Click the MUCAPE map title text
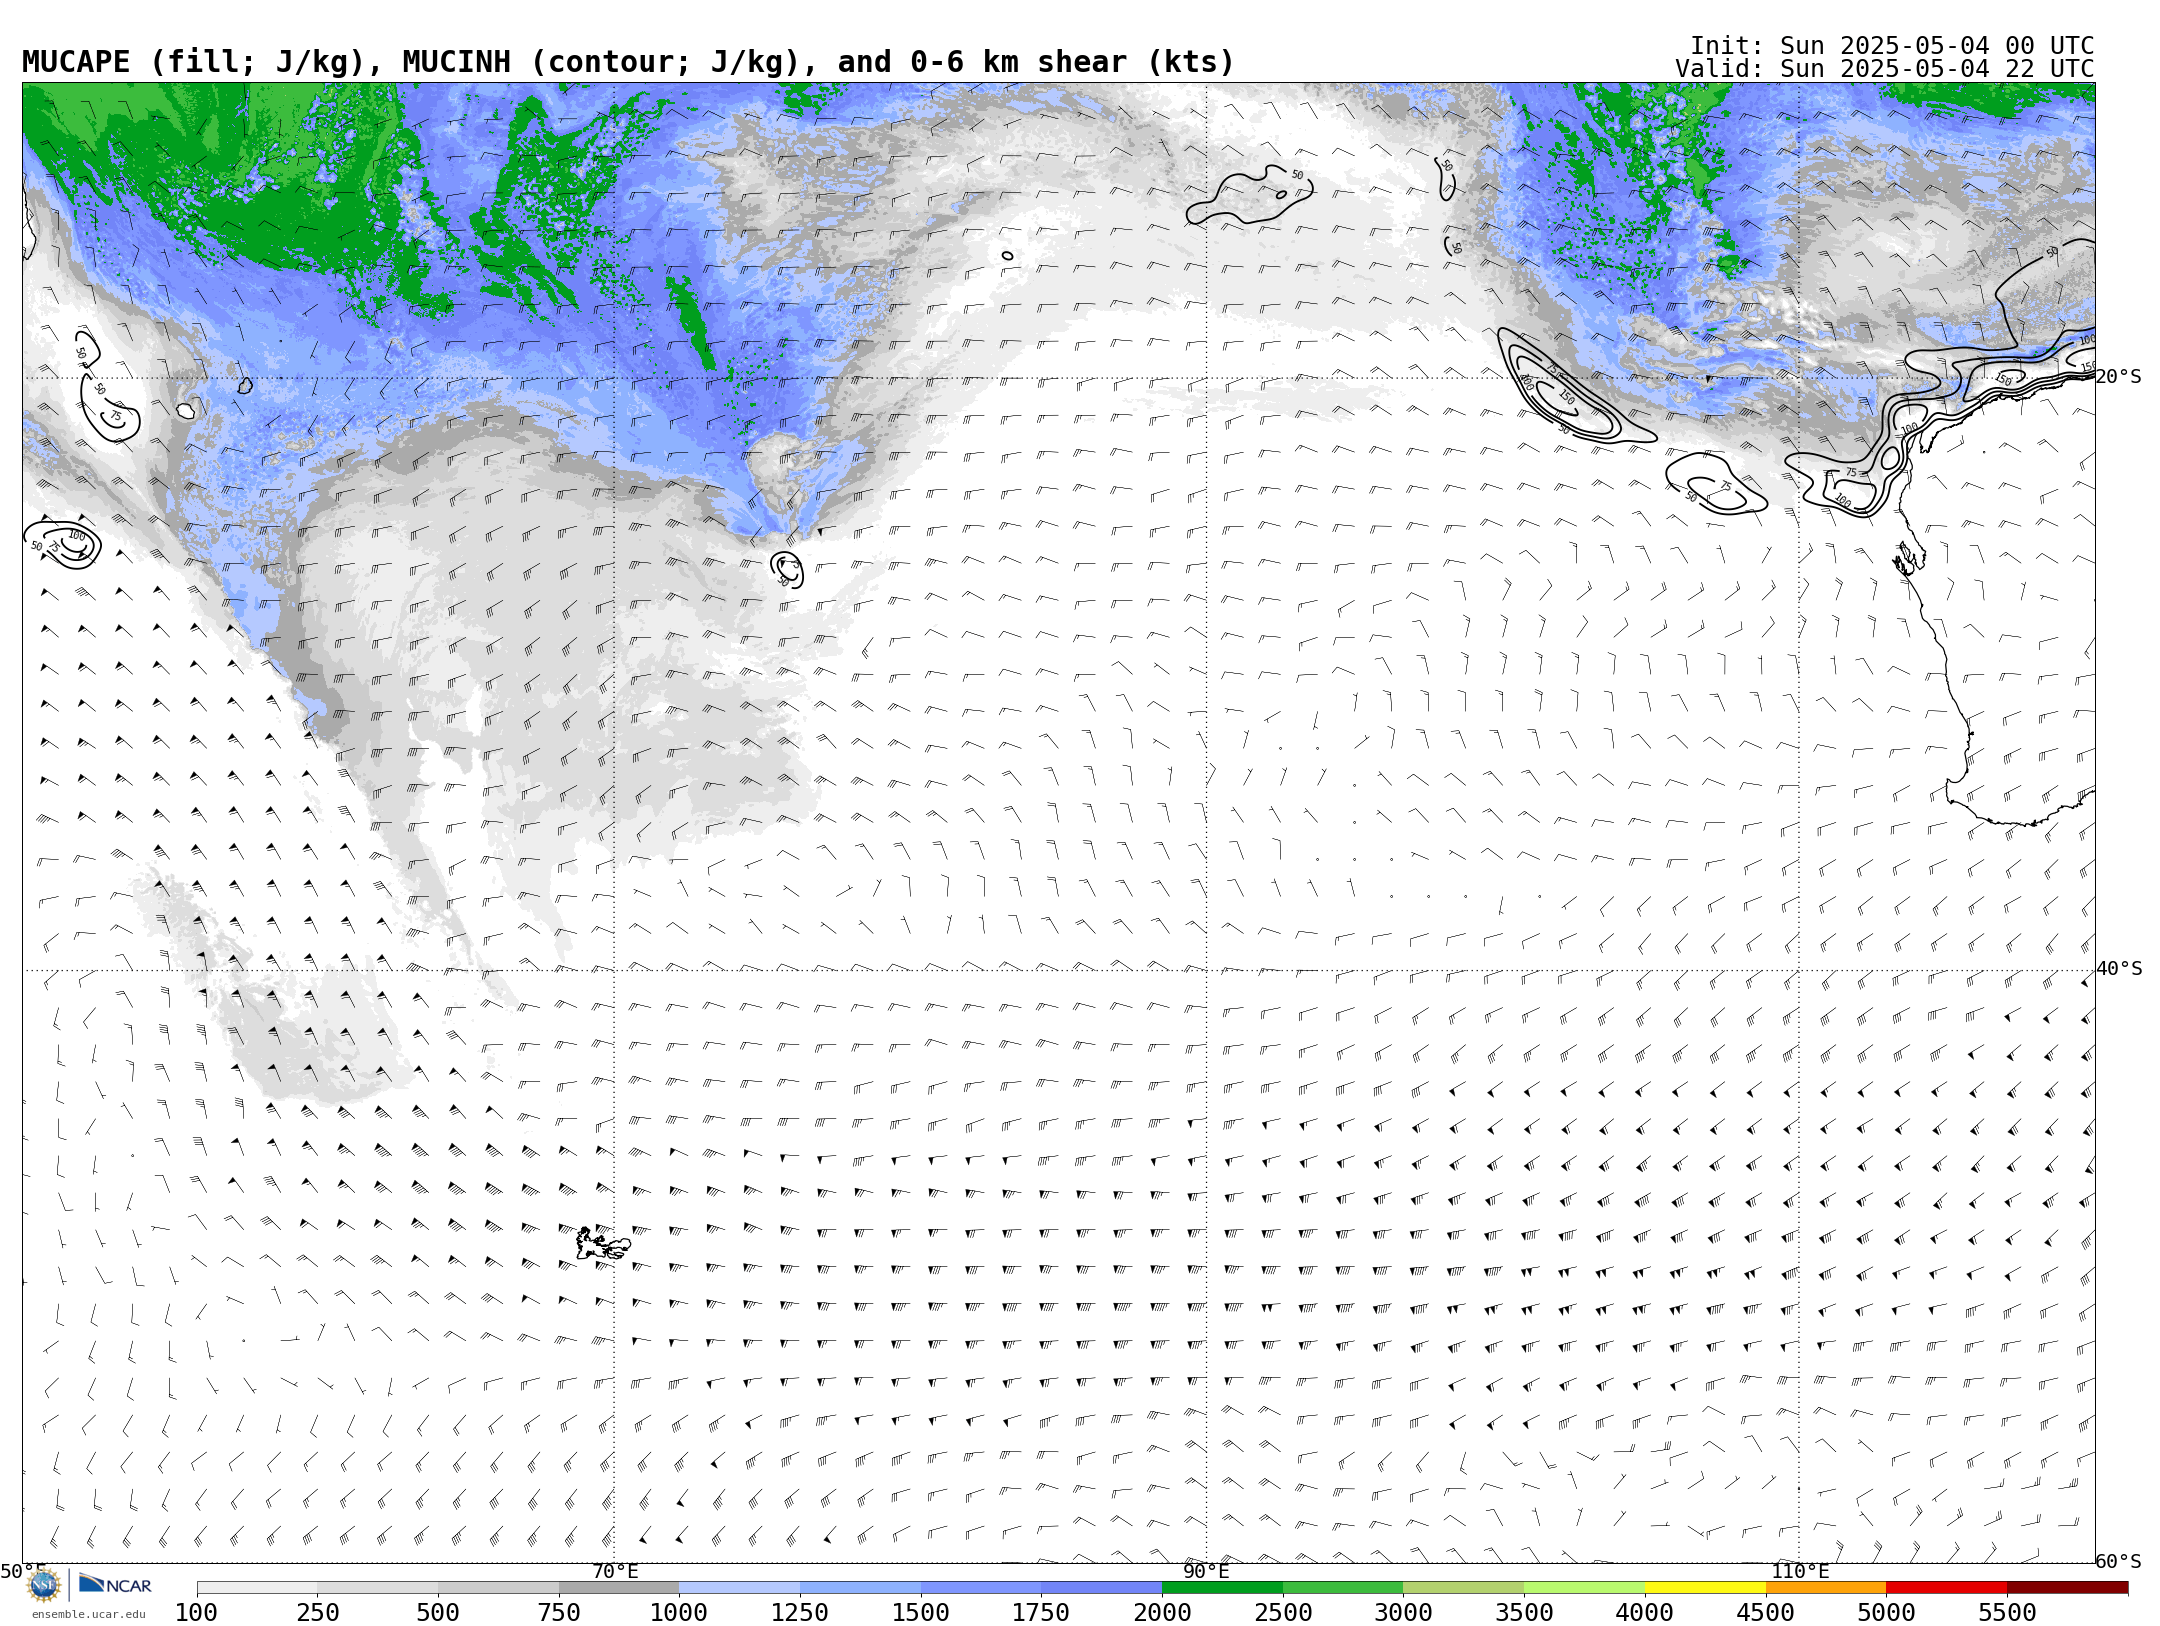This screenshot has height=1626, width=2160. click(628, 62)
